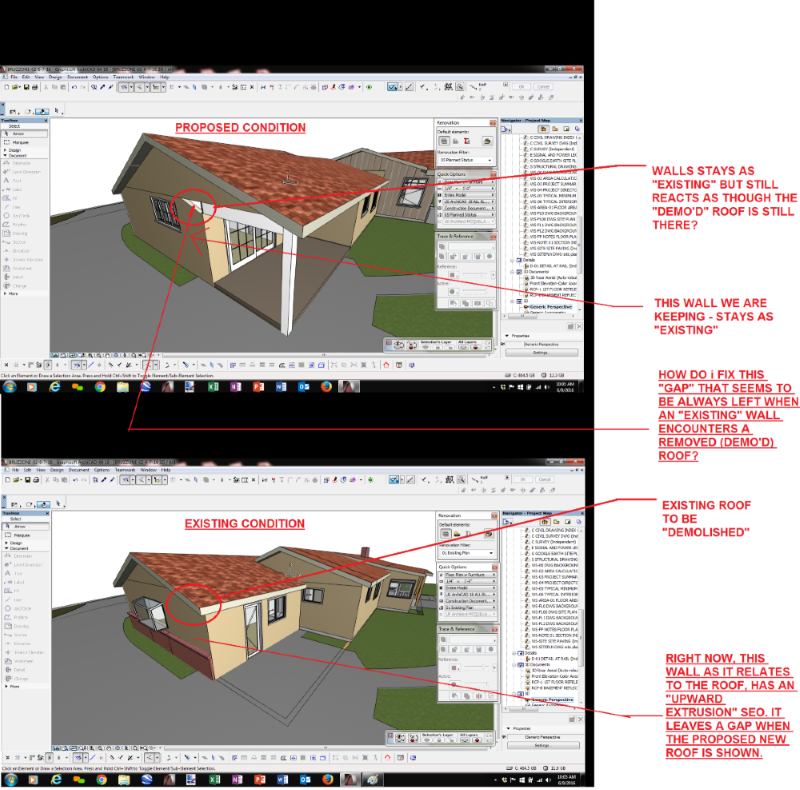Click View Map icon in top Navigator
800x790 pixels.
pyautogui.click(x=555, y=129)
